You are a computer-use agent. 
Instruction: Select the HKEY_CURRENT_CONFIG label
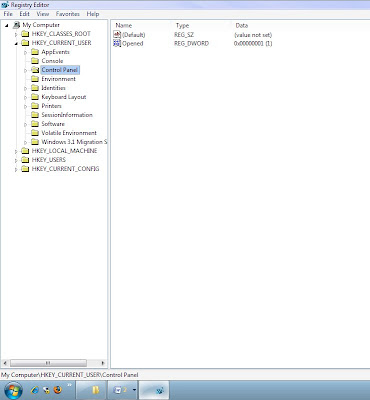(65, 169)
